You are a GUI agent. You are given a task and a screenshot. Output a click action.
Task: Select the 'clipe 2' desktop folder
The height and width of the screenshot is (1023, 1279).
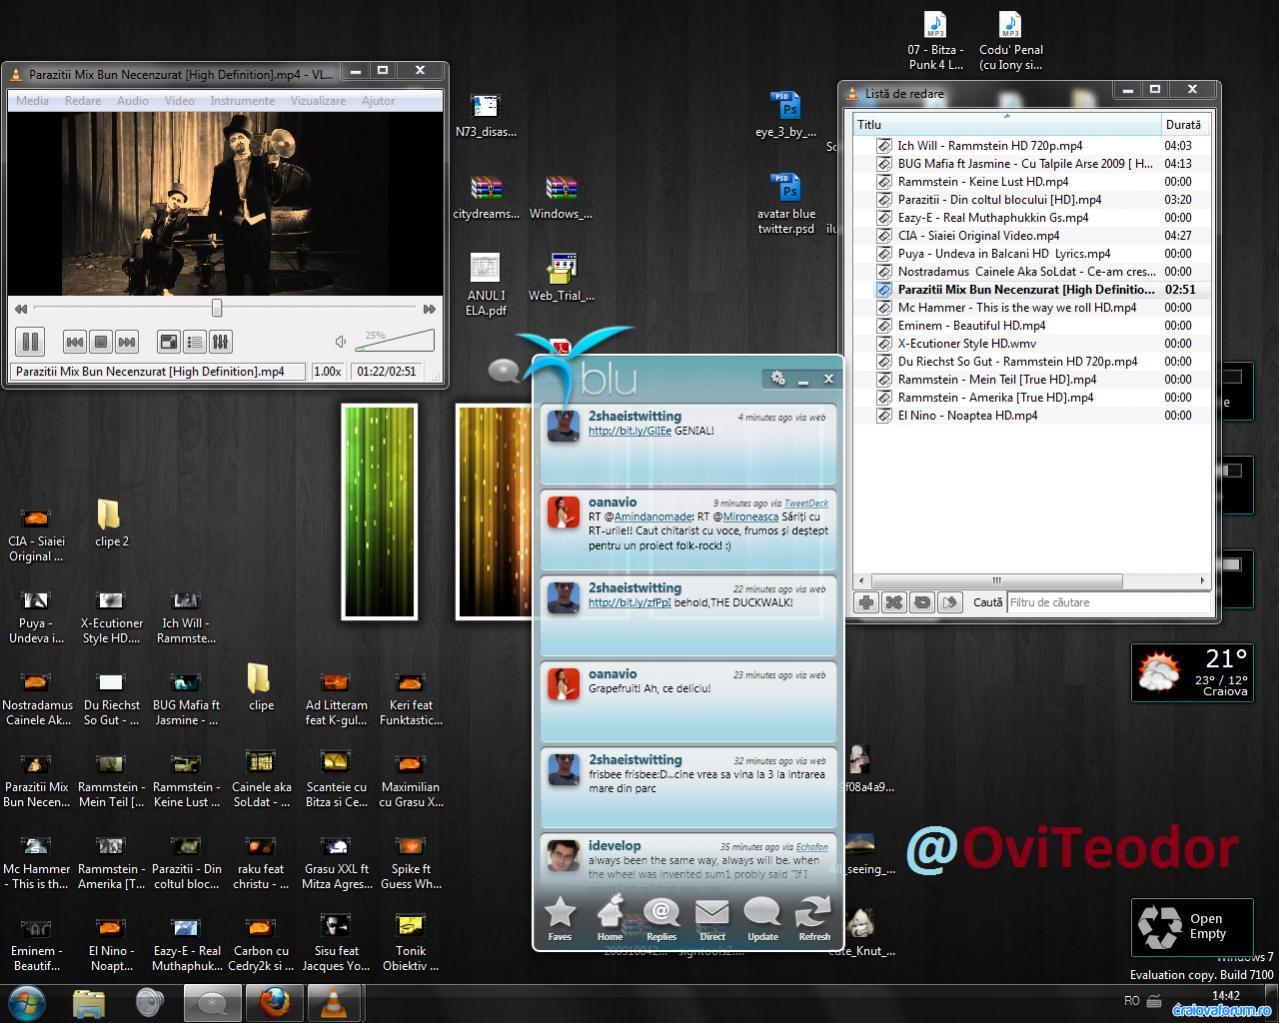111,525
